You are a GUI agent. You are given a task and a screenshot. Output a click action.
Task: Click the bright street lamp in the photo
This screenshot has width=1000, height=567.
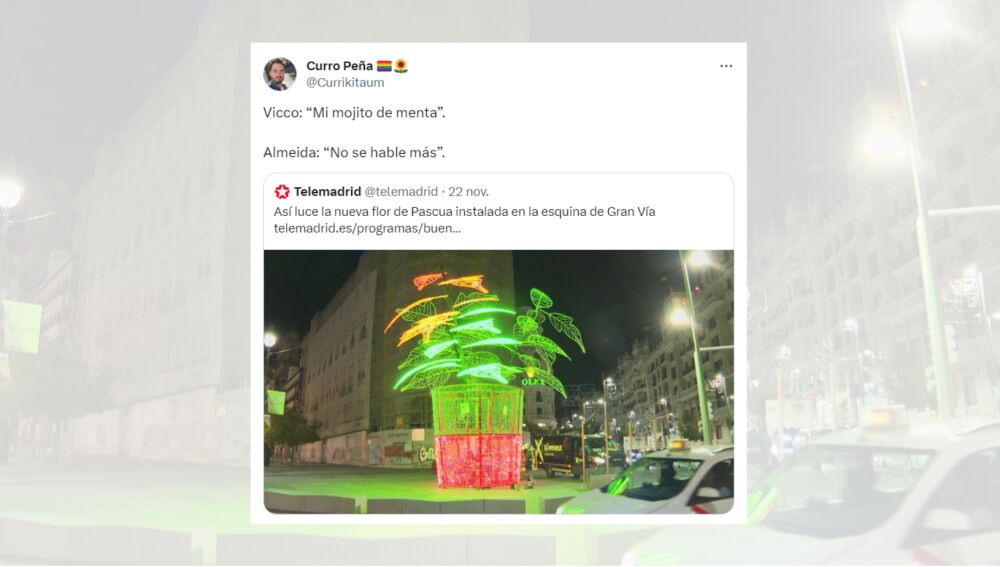pos(698,258)
